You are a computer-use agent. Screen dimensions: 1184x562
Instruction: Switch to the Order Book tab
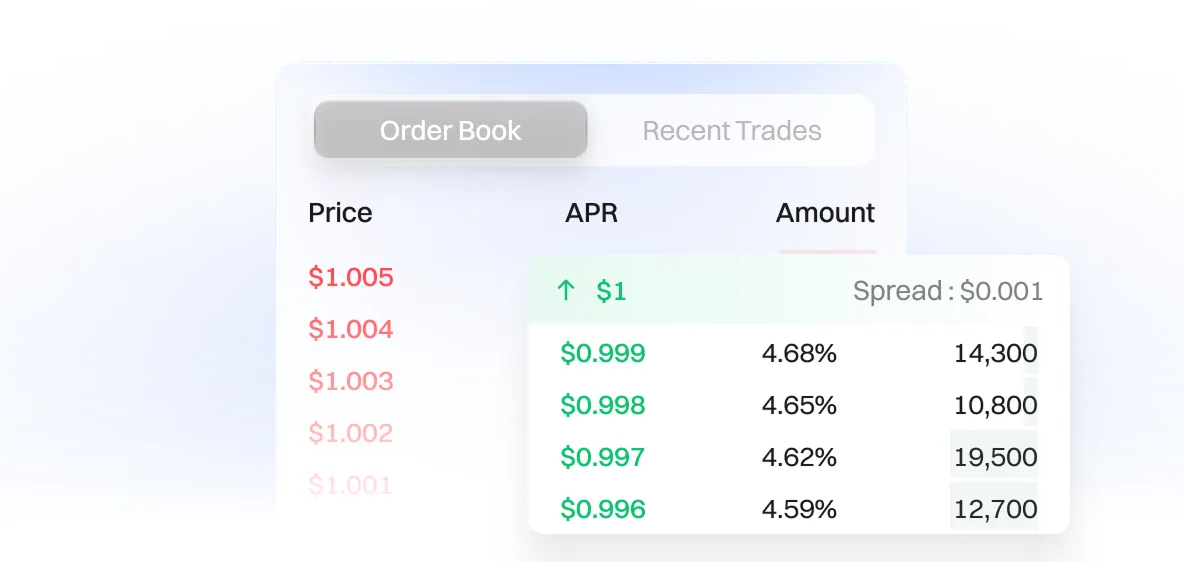coord(450,131)
